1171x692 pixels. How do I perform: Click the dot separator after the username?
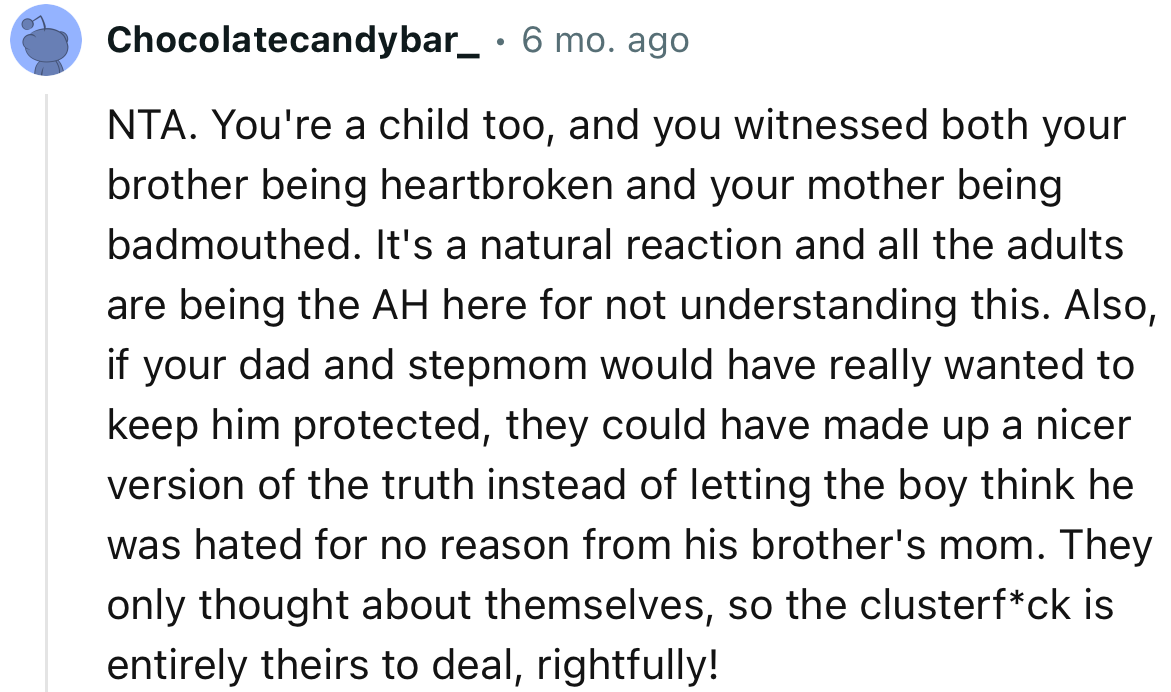pos(504,42)
